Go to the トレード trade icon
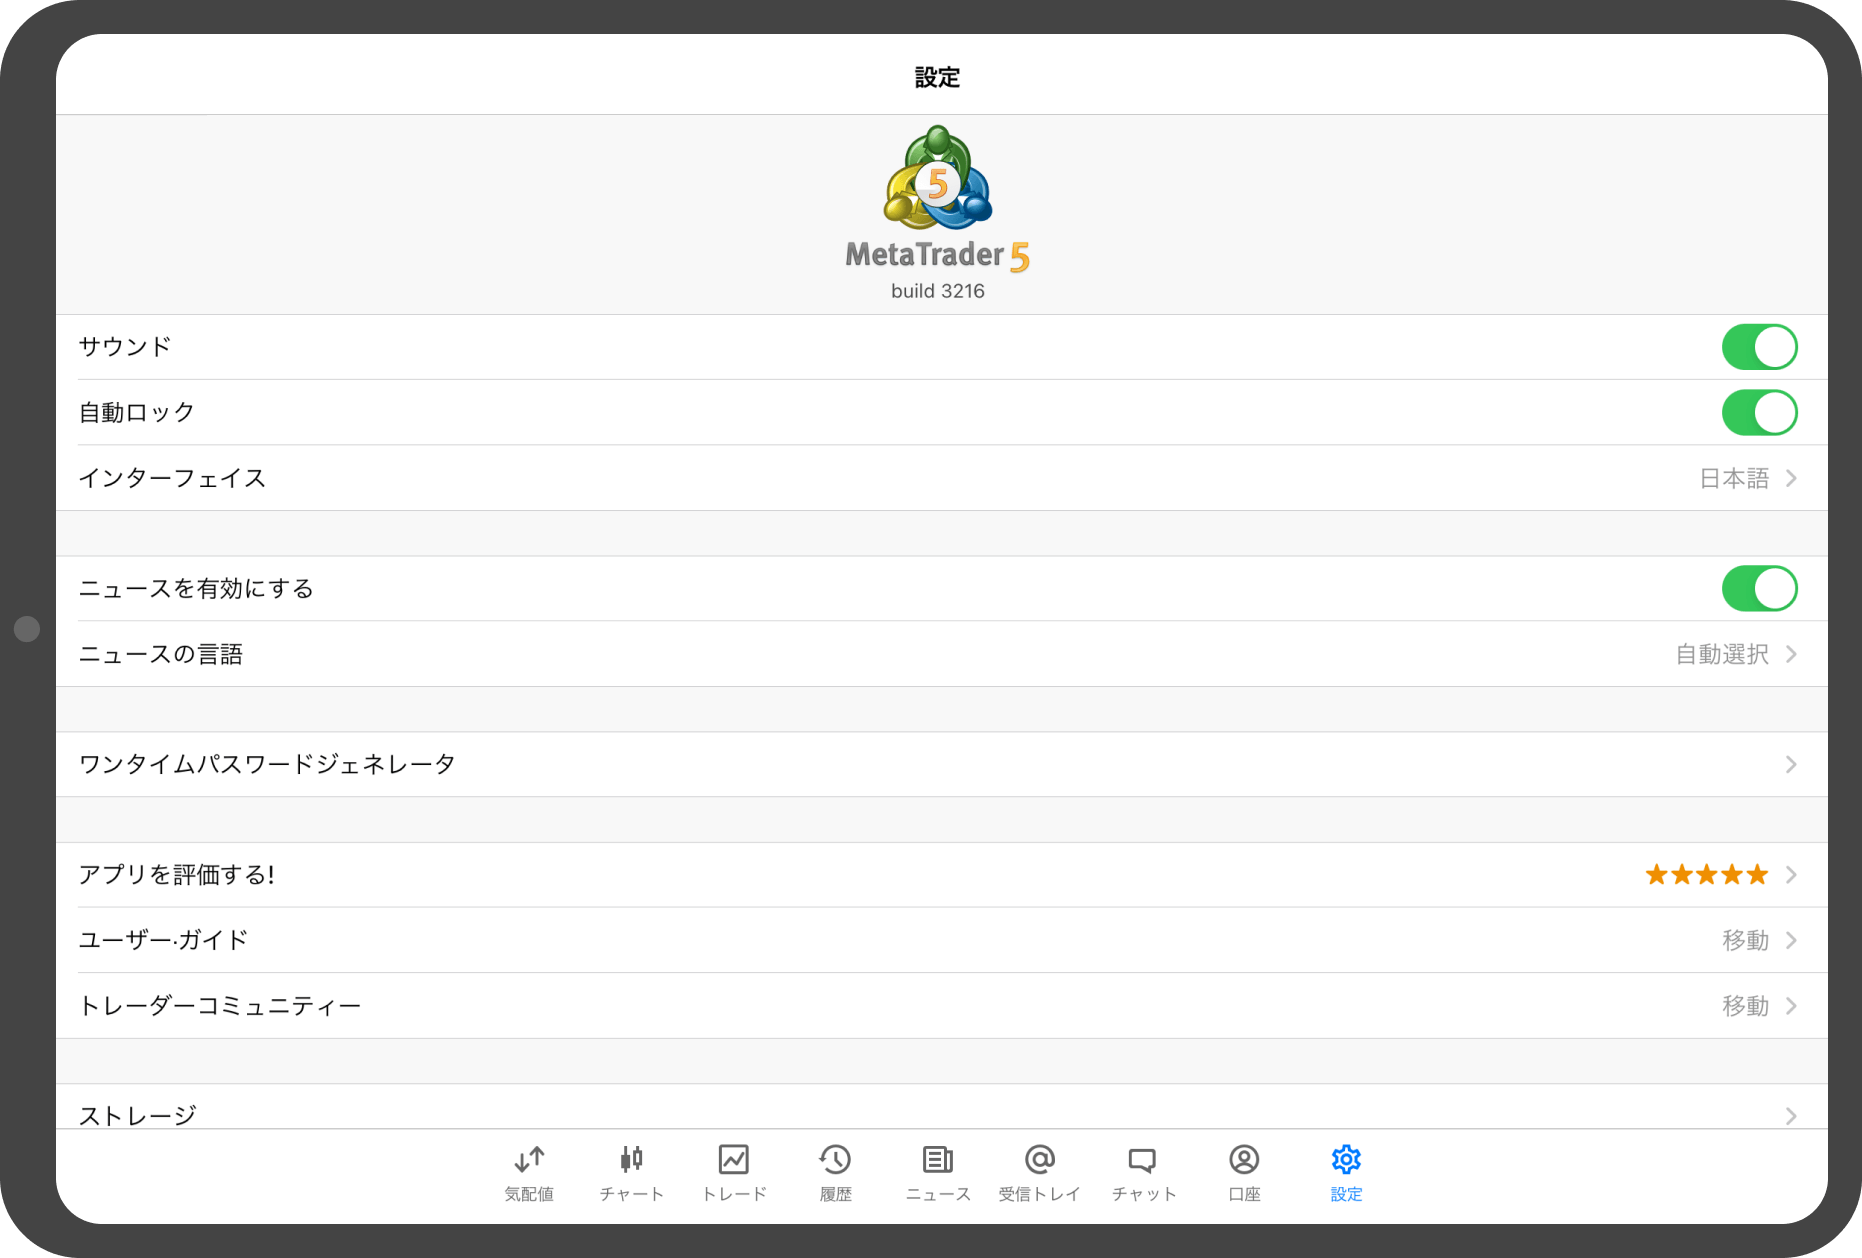The width and height of the screenshot is (1862, 1258). click(x=733, y=1160)
